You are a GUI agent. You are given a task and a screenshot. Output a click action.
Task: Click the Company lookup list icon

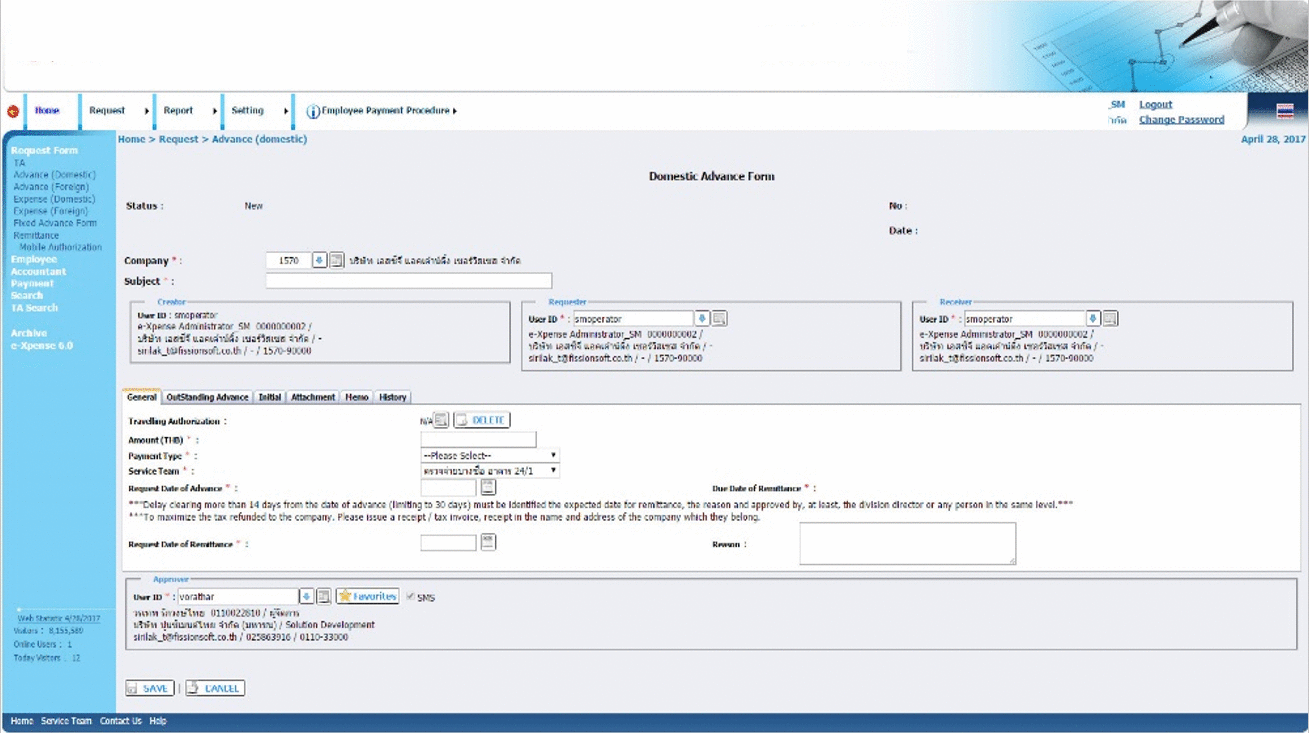(x=337, y=260)
